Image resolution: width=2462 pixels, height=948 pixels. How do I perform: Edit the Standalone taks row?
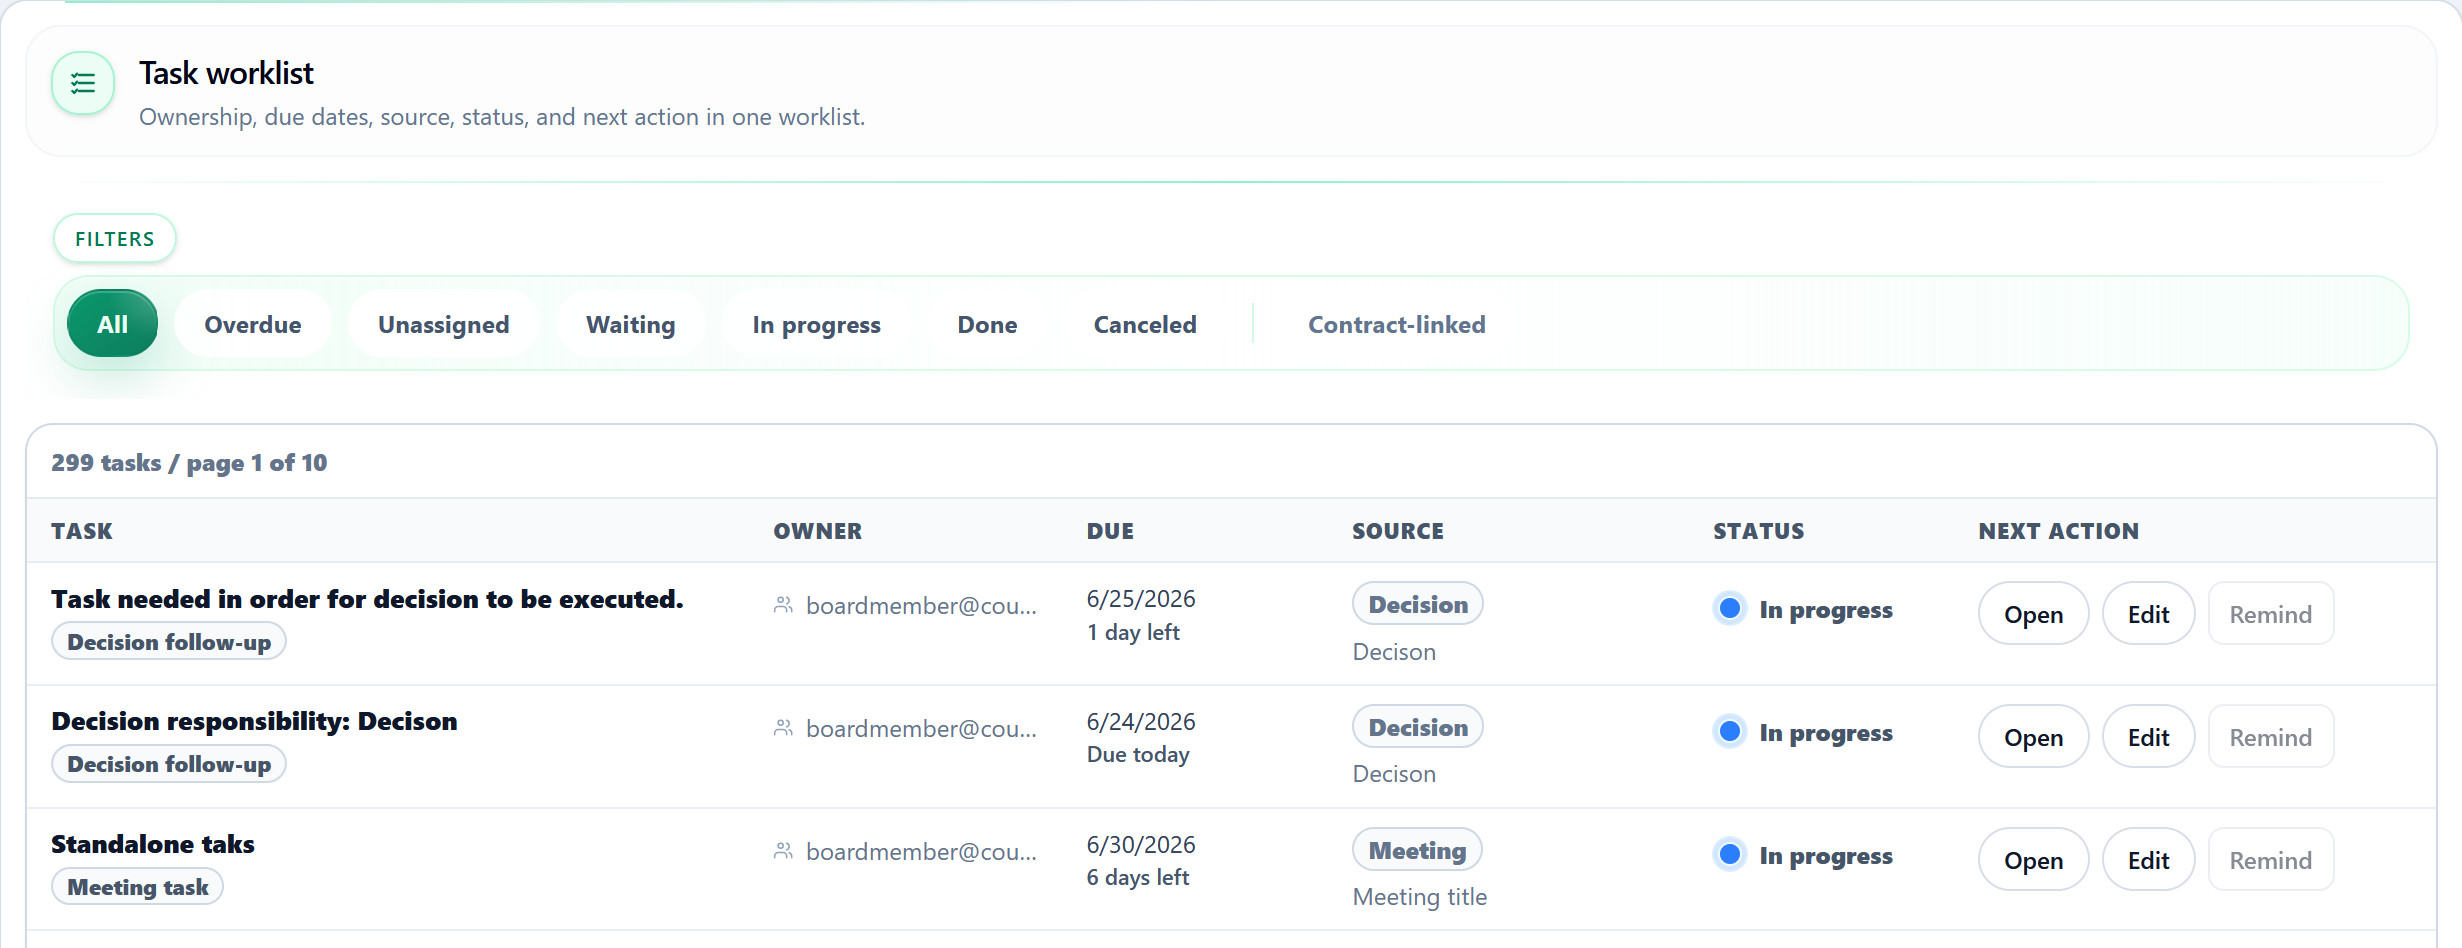(x=2148, y=860)
